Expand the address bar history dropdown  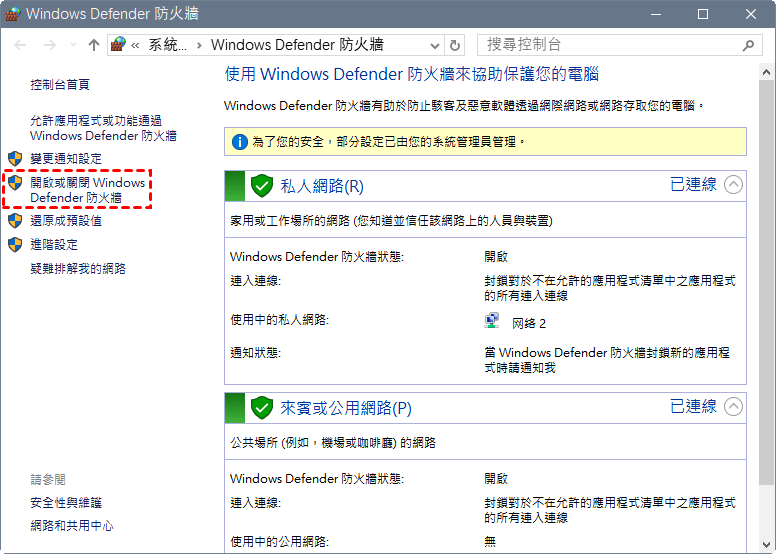pyautogui.click(x=435, y=46)
